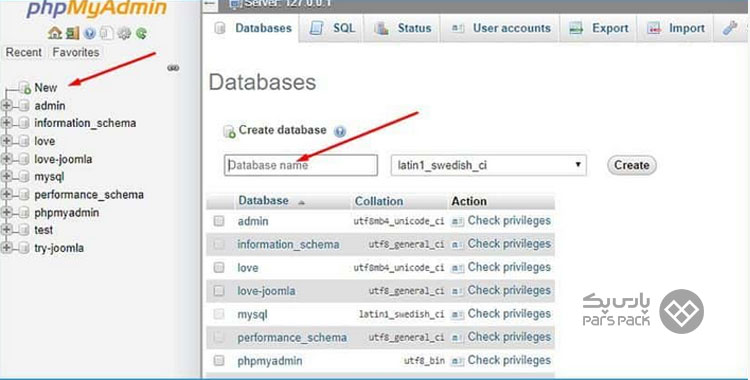Image resolution: width=750 pixels, height=380 pixels.
Task: Click the green reload navigation panel icon
Action: pos(141,34)
